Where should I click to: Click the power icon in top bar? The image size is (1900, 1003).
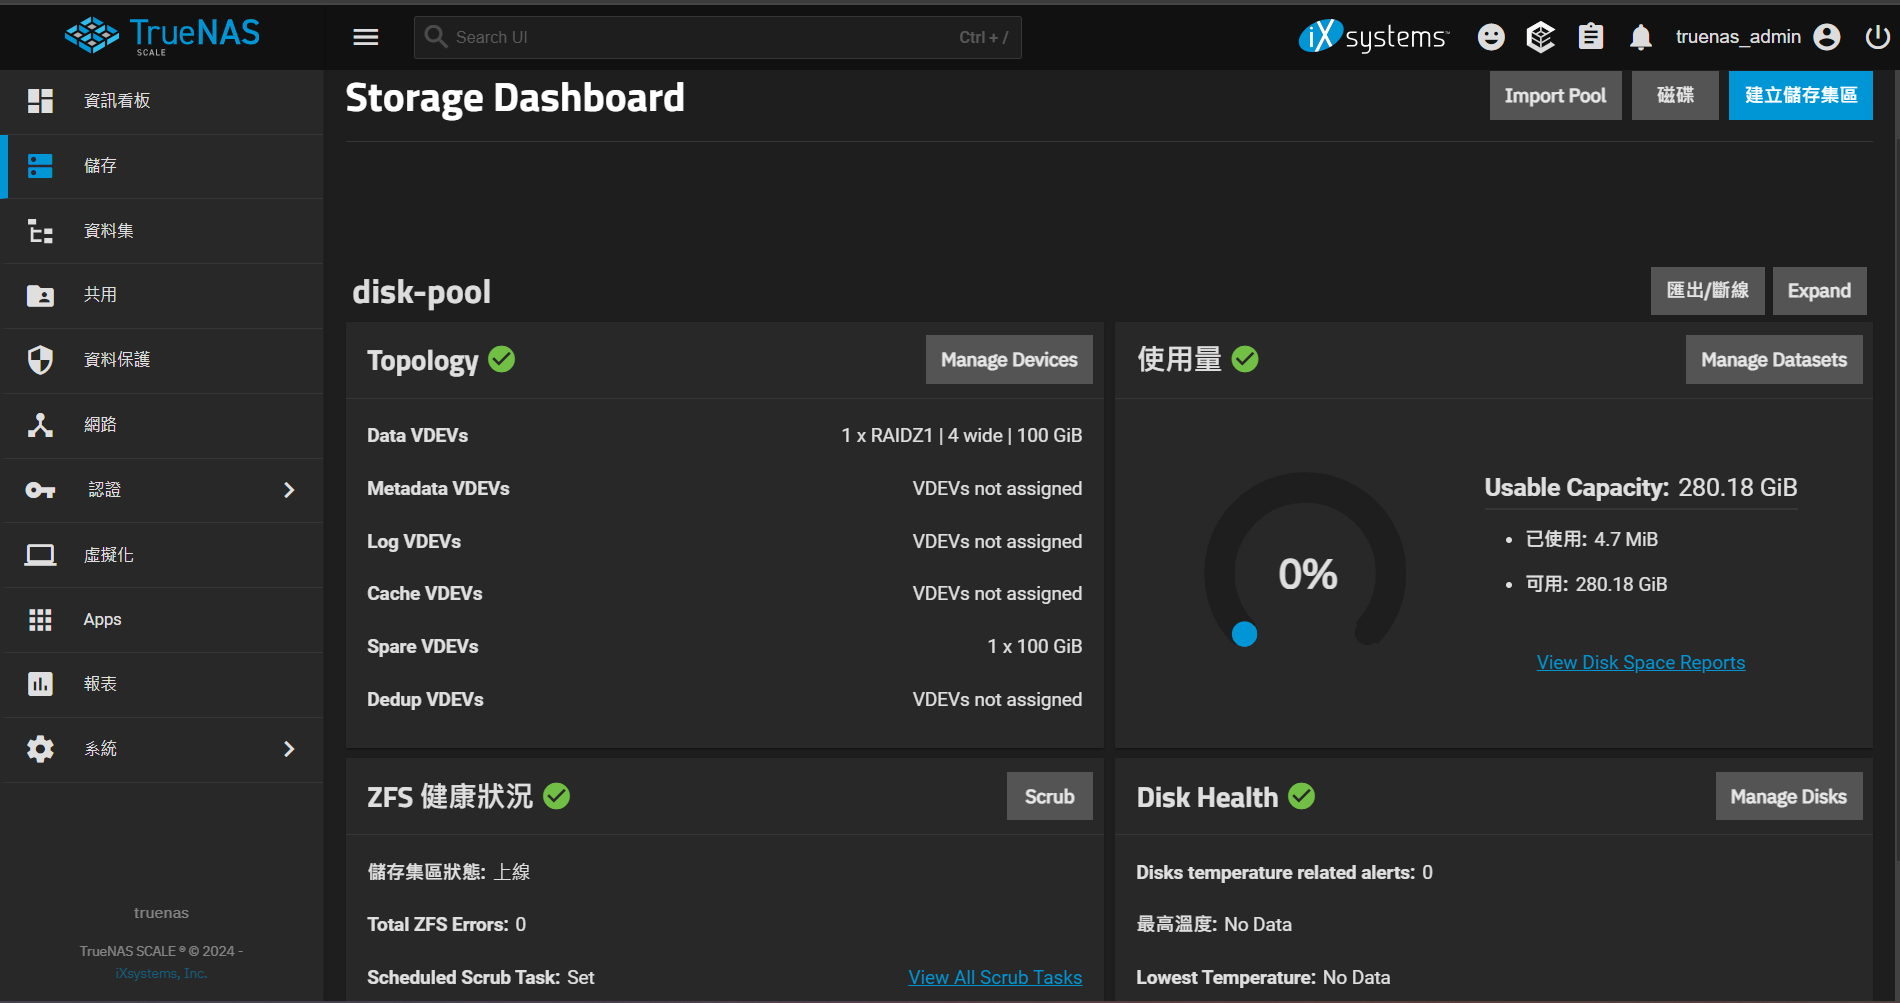[1877, 37]
